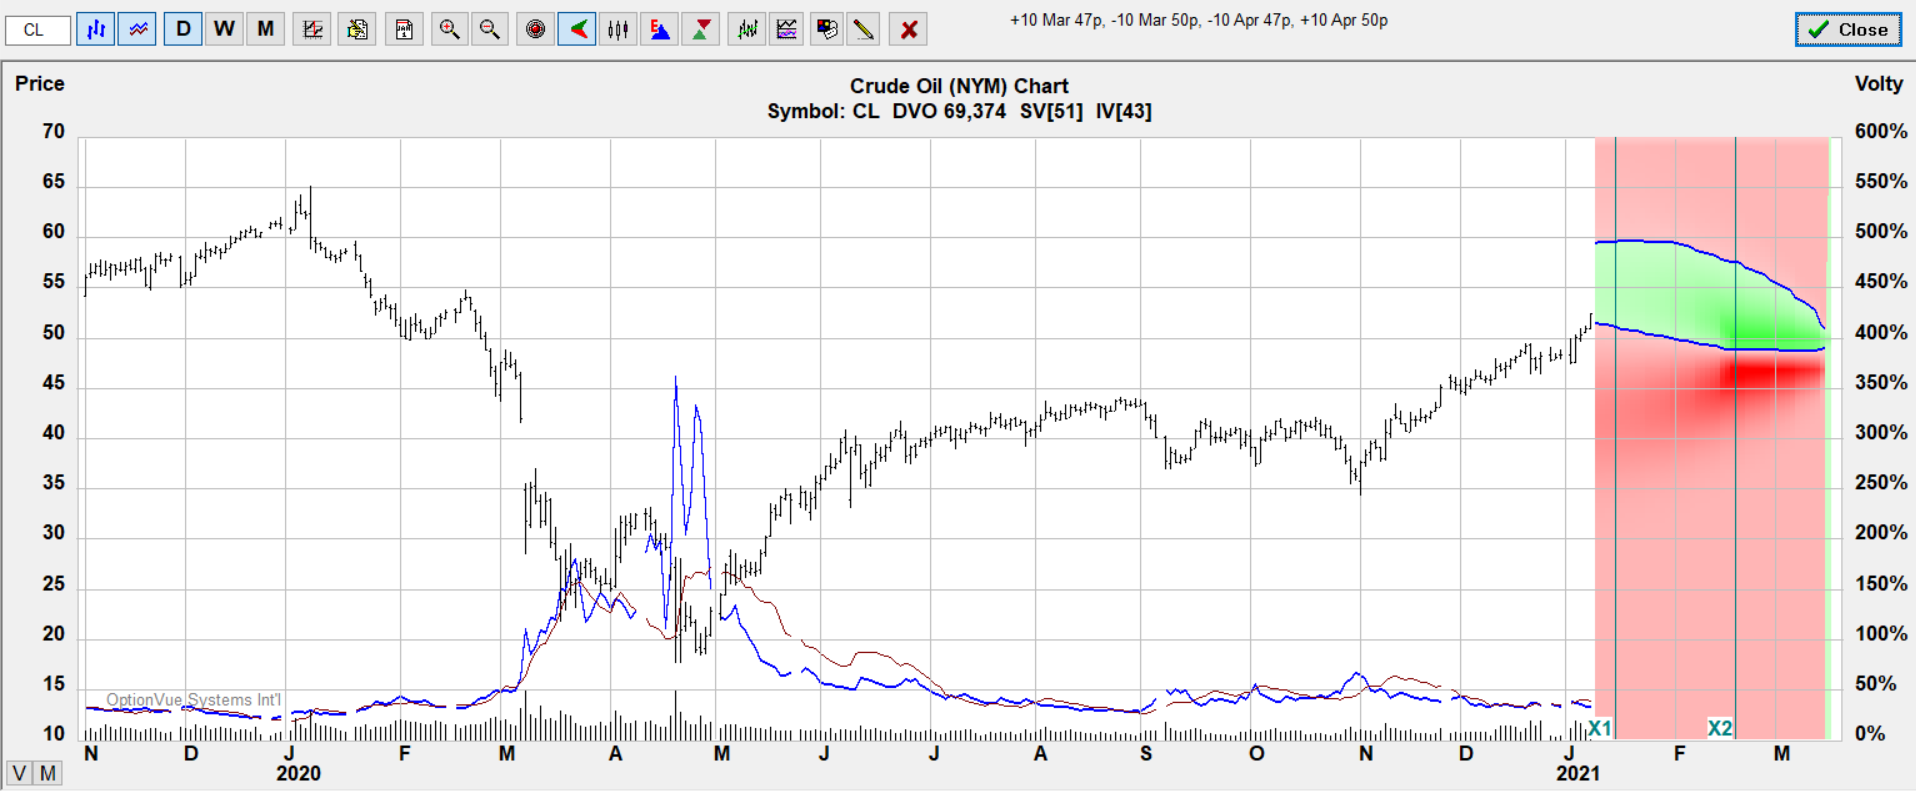Viewport: 1916px width, 791px height.
Task: Toggle the price bars display icon
Action: point(96,29)
